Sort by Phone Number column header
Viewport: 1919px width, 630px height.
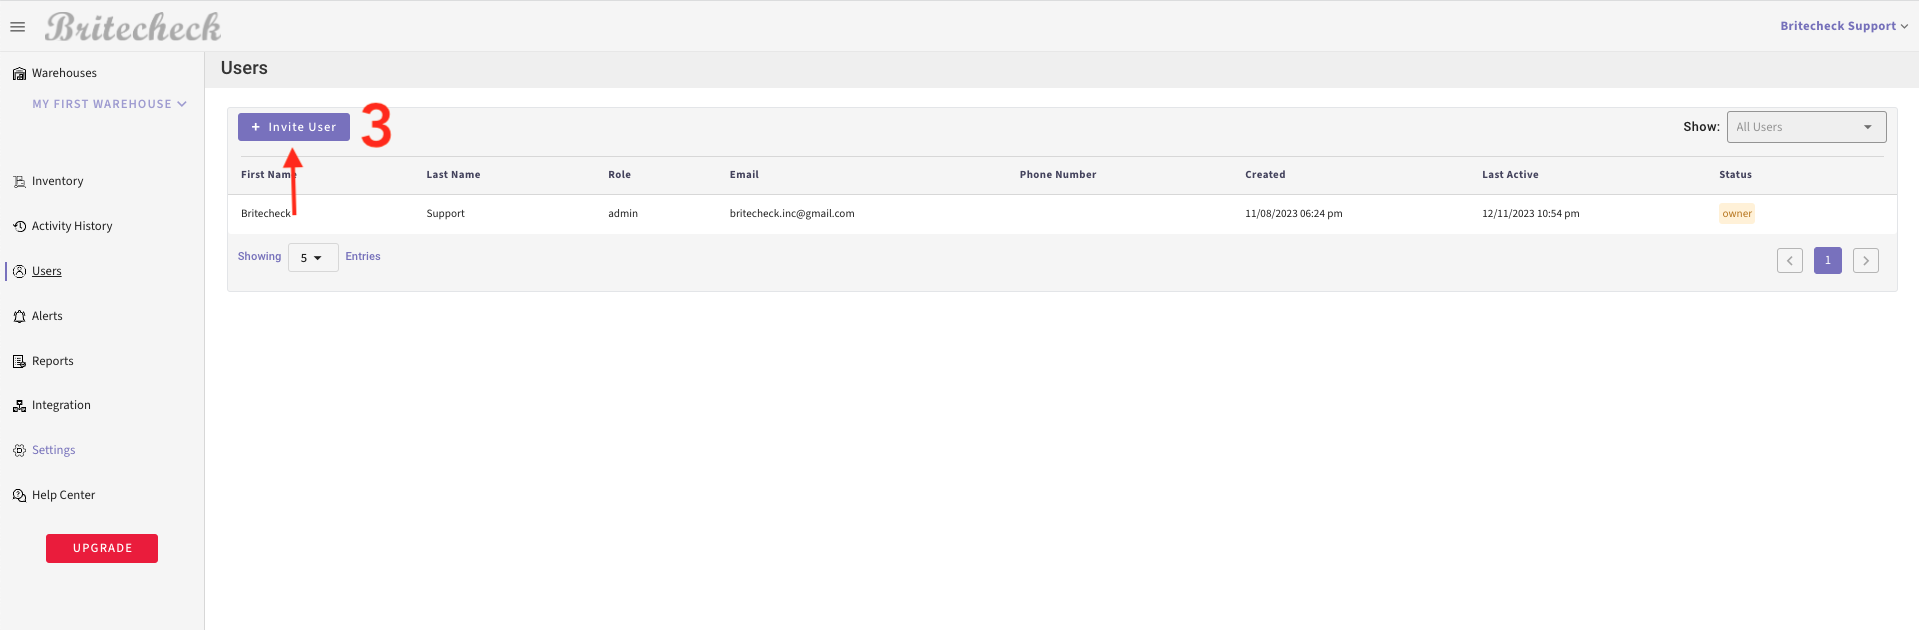tap(1058, 174)
